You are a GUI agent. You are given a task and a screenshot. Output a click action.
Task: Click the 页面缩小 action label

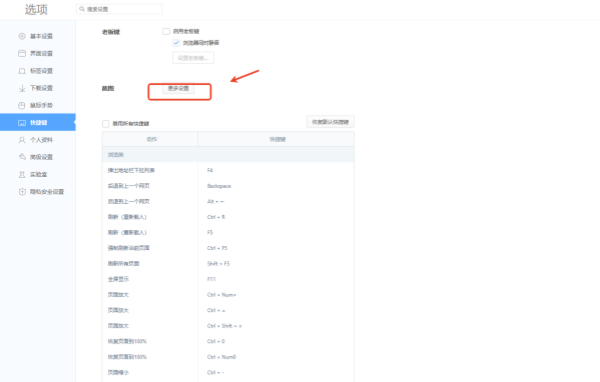118,372
